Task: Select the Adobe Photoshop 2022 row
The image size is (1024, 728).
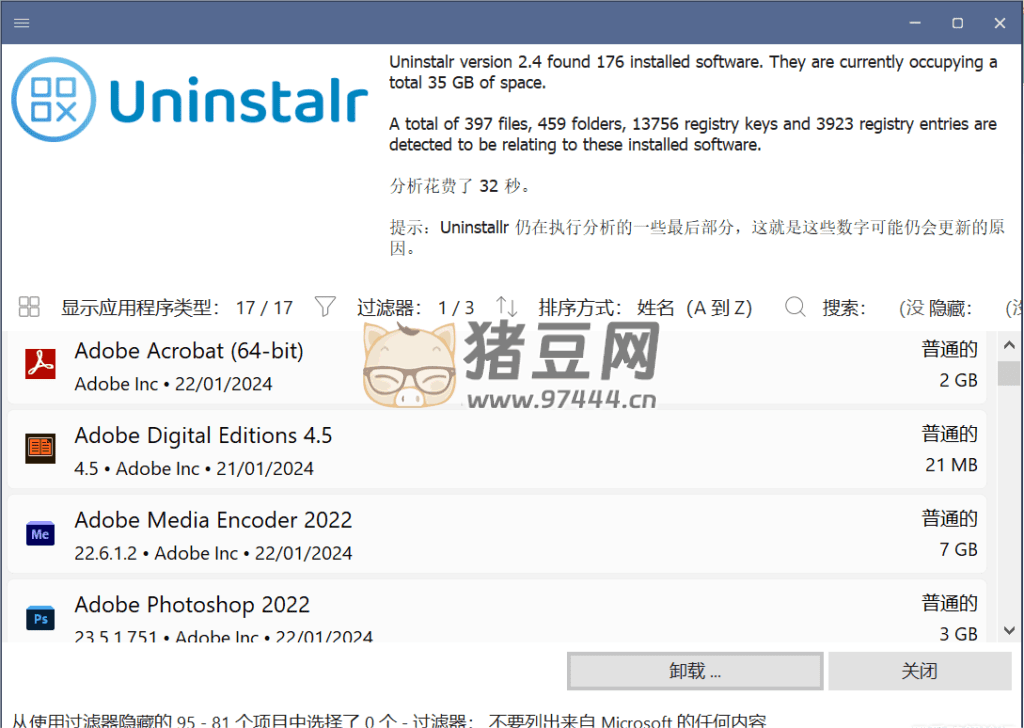Action: click(x=496, y=611)
